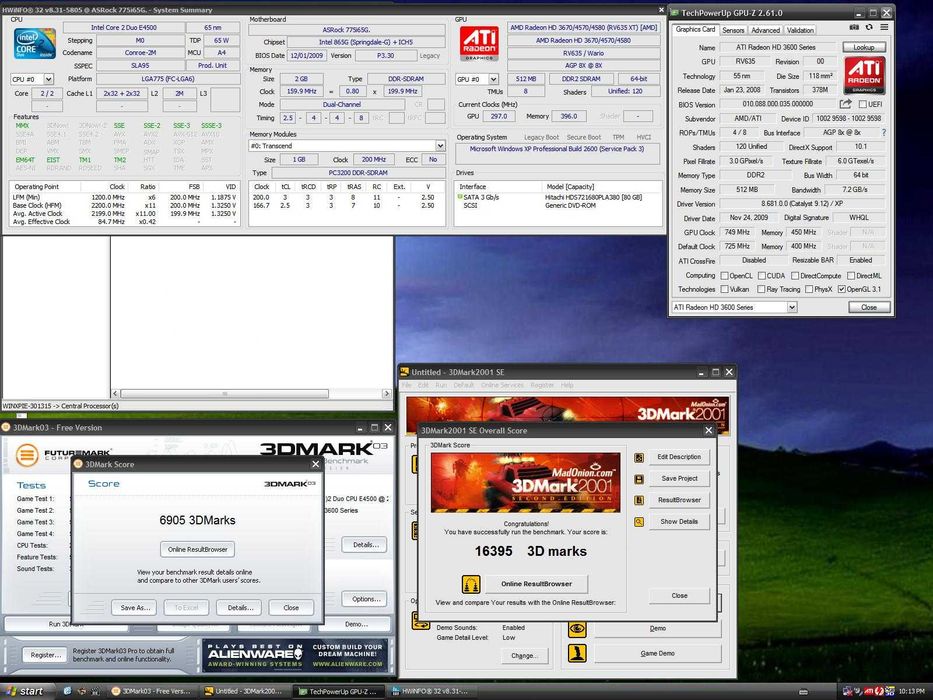Click Save Project button in 3DMark2001 score dialog

679,479
